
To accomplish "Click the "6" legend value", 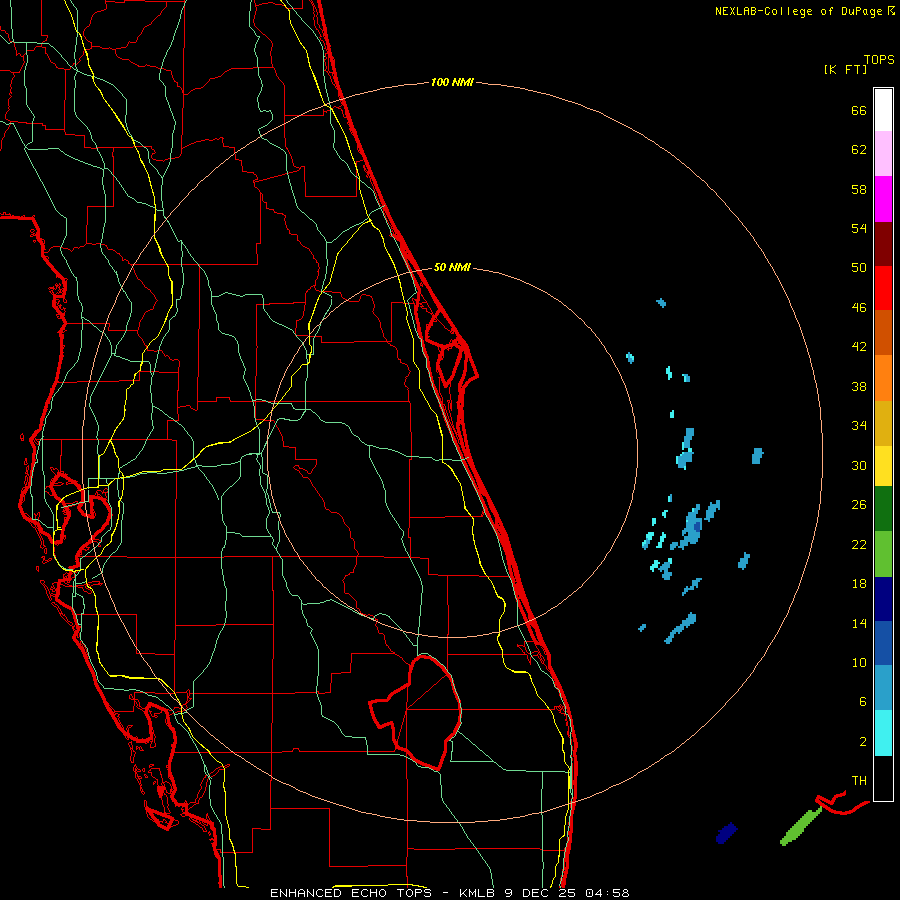I will 863,702.
